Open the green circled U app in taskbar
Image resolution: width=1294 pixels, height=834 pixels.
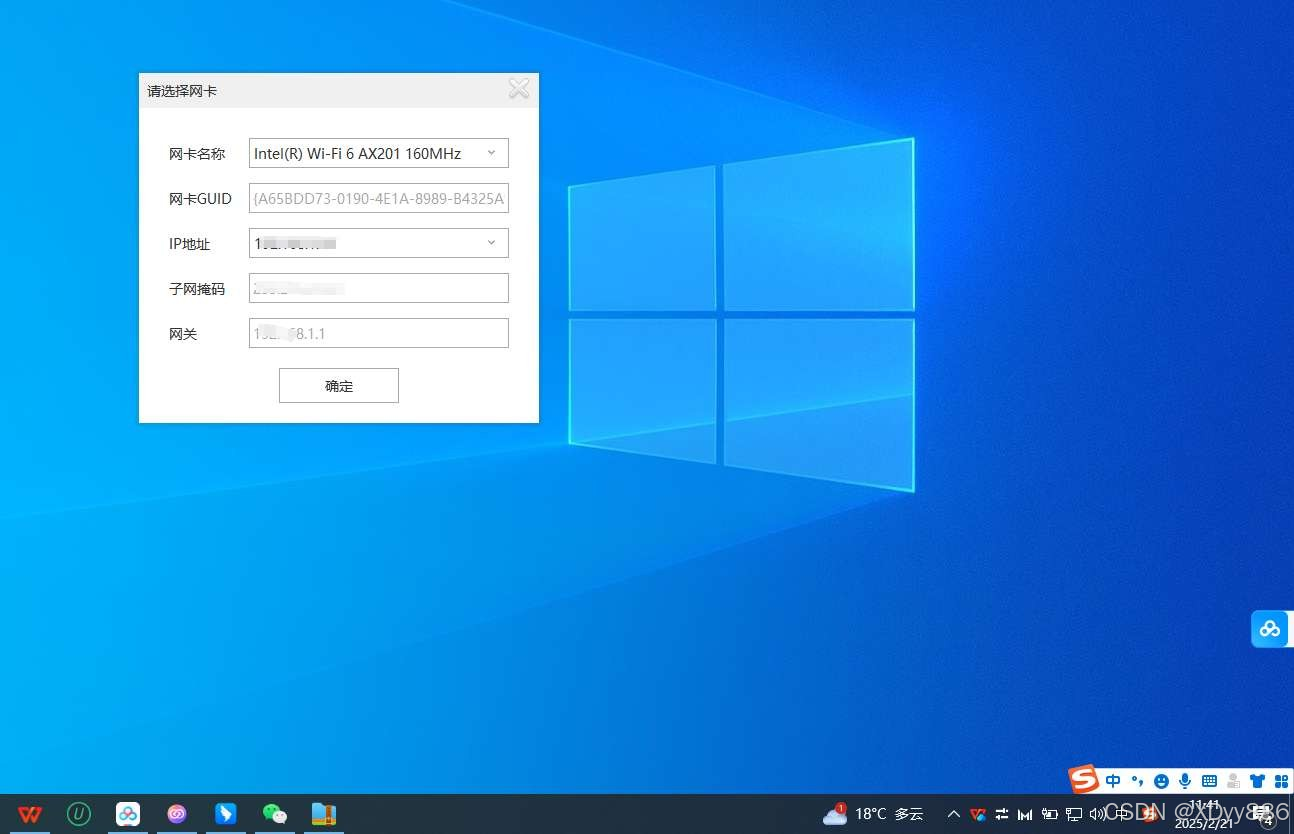pyautogui.click(x=79, y=814)
